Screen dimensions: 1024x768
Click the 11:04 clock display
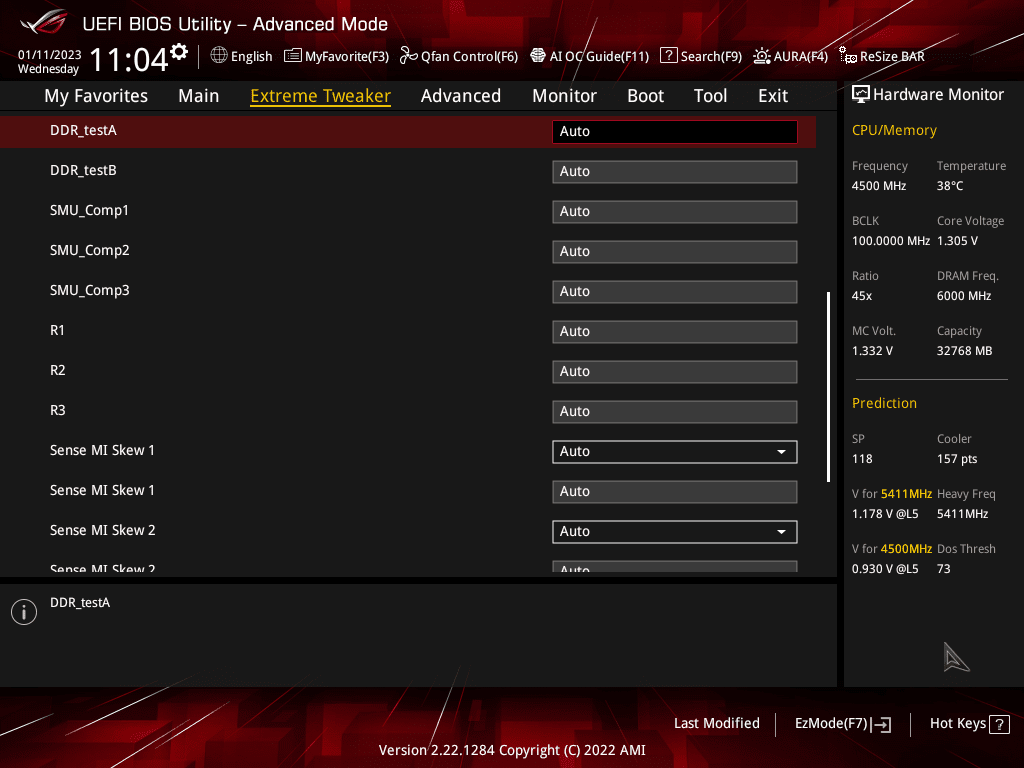(129, 59)
